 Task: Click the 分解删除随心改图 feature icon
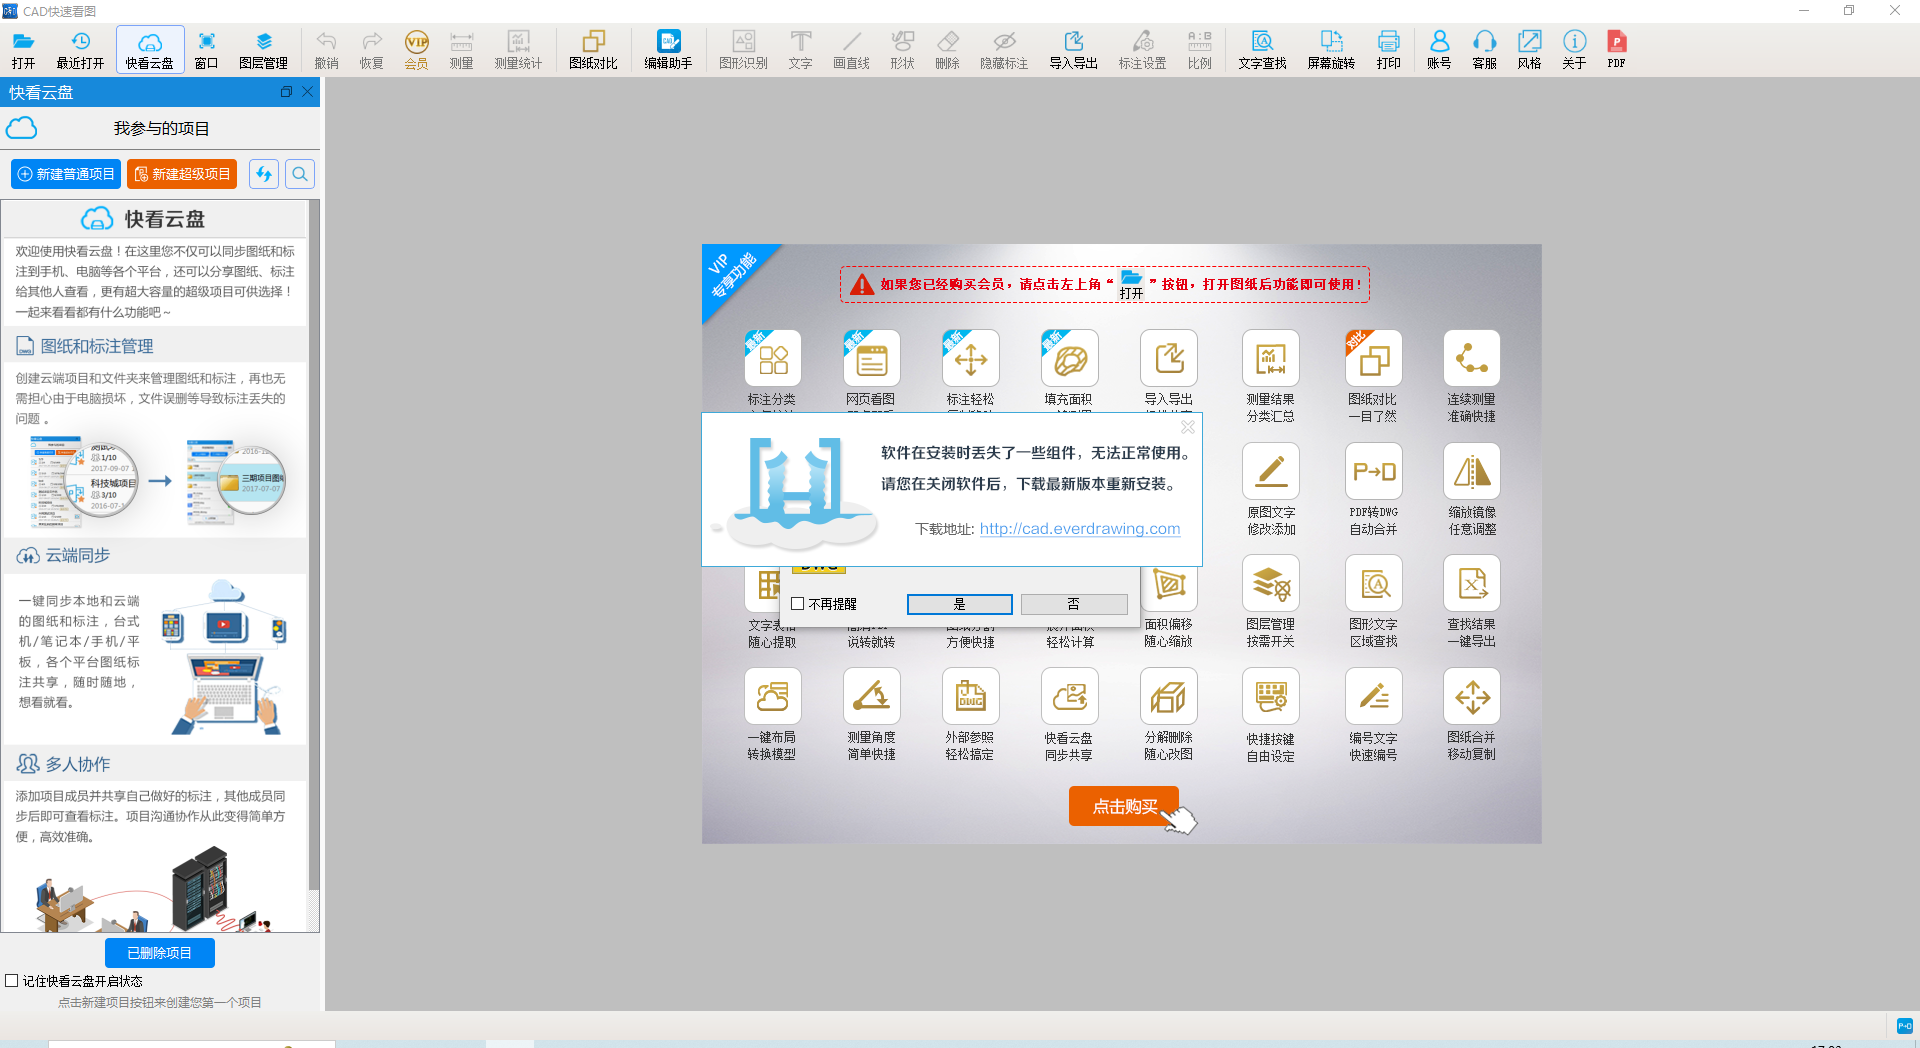click(1168, 696)
